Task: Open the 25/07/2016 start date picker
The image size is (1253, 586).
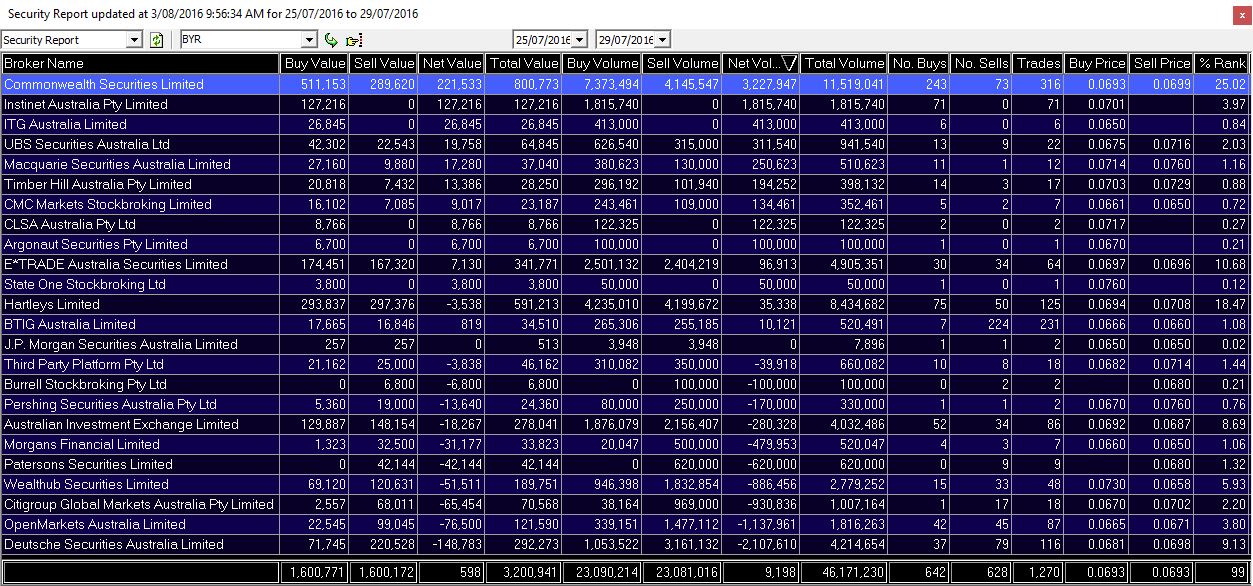Action: (x=579, y=40)
